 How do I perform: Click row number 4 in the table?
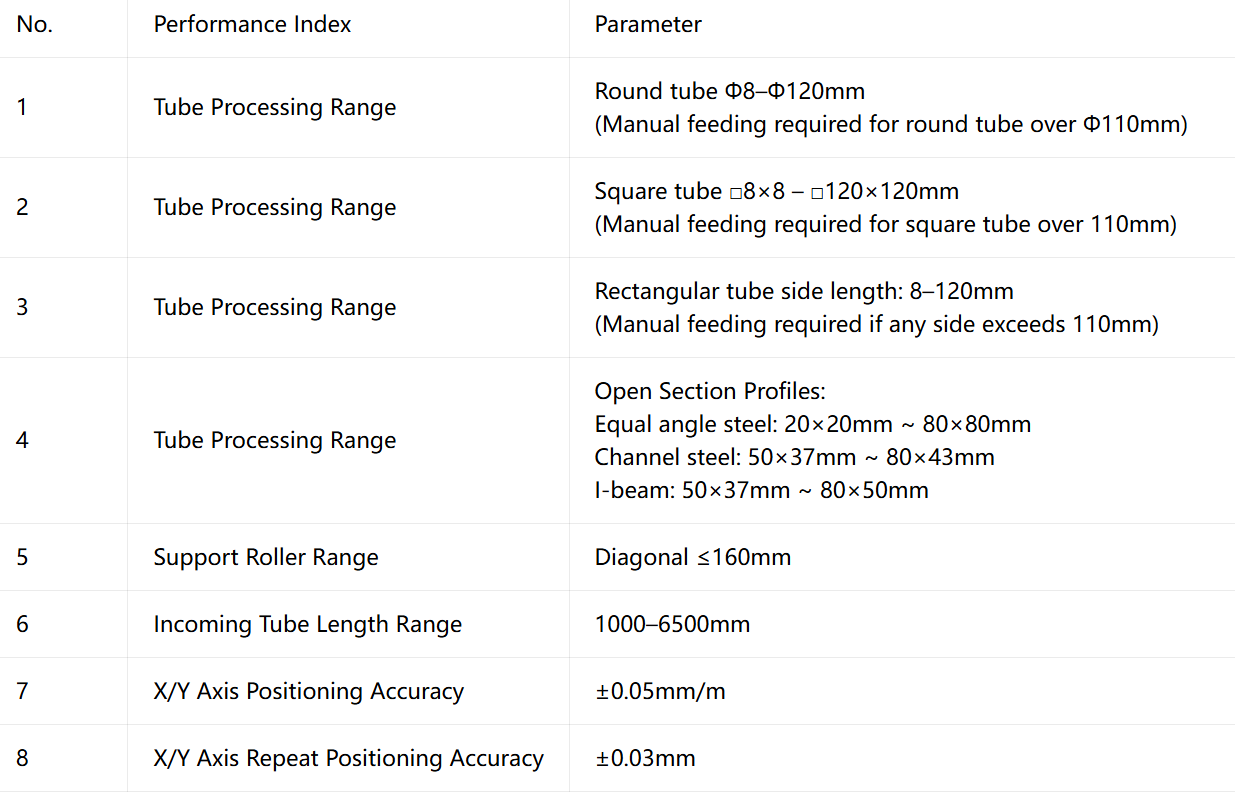(x=22, y=440)
